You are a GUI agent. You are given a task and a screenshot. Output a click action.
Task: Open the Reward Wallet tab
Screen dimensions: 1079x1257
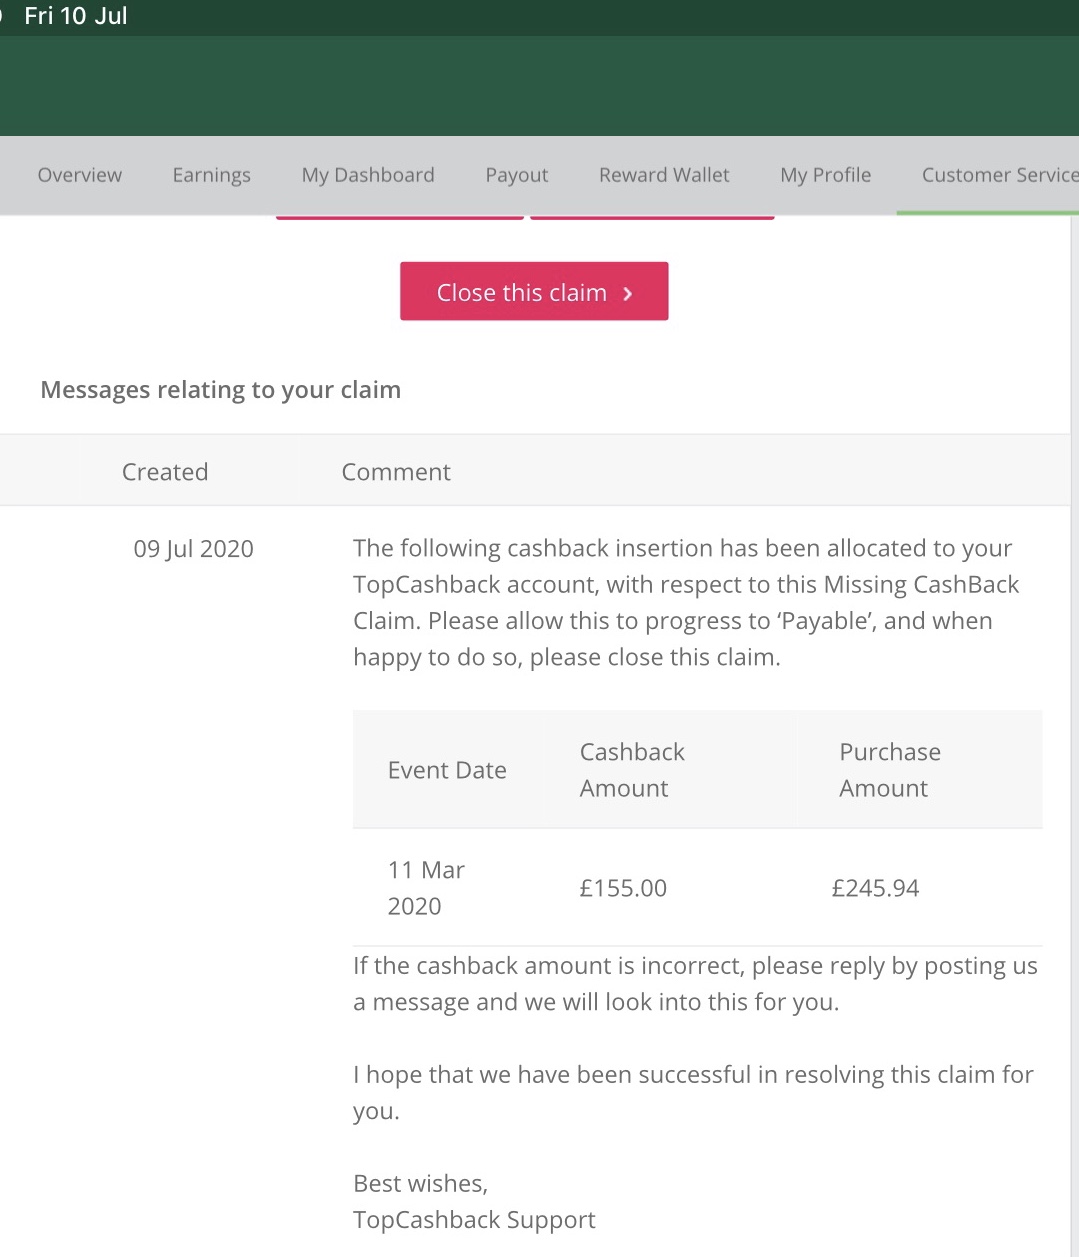point(664,175)
